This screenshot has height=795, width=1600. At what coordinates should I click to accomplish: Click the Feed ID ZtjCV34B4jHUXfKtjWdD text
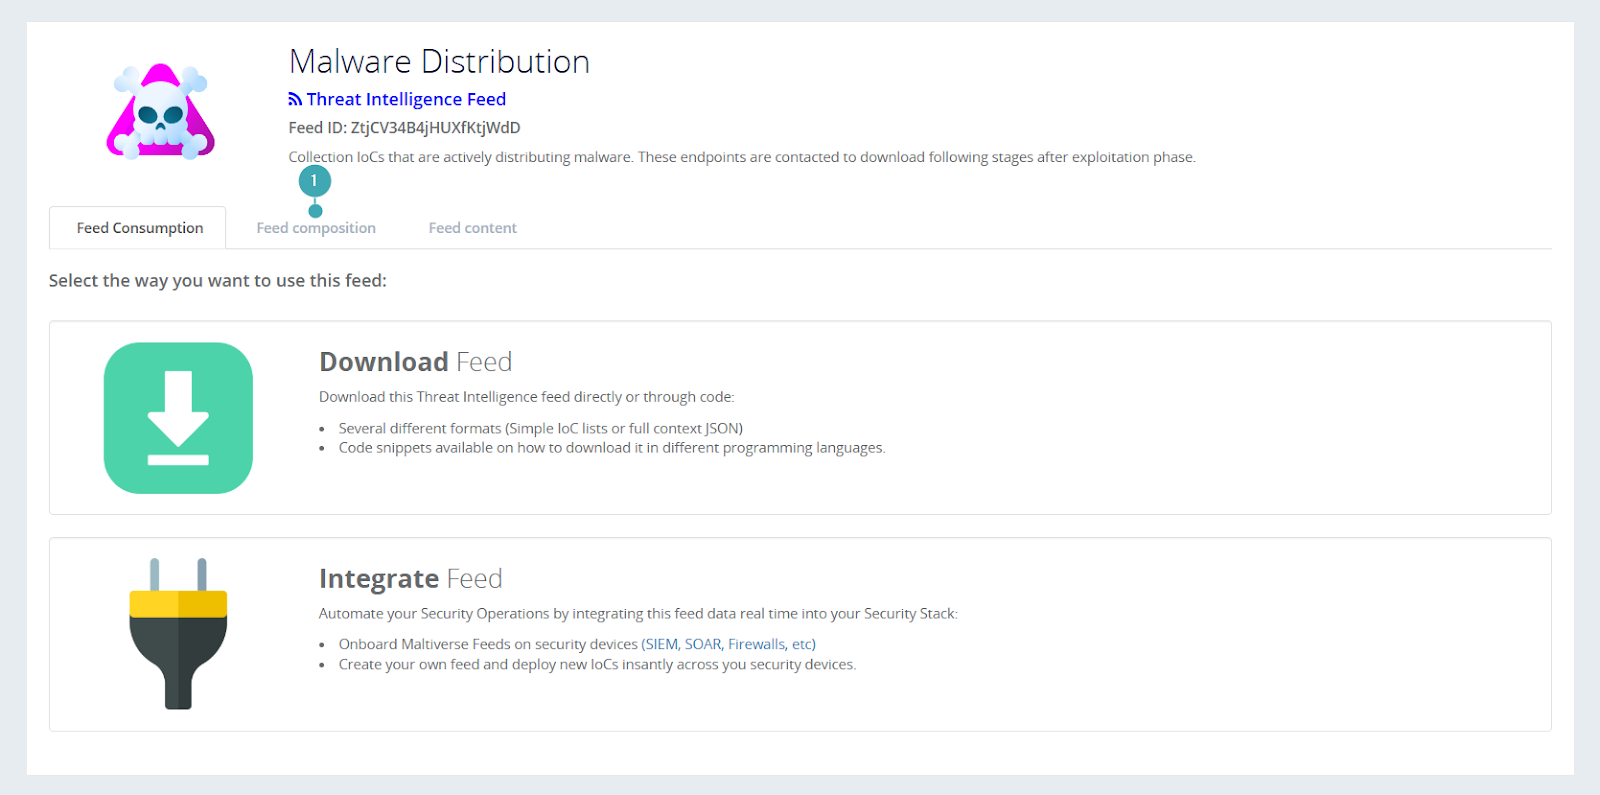[404, 128]
